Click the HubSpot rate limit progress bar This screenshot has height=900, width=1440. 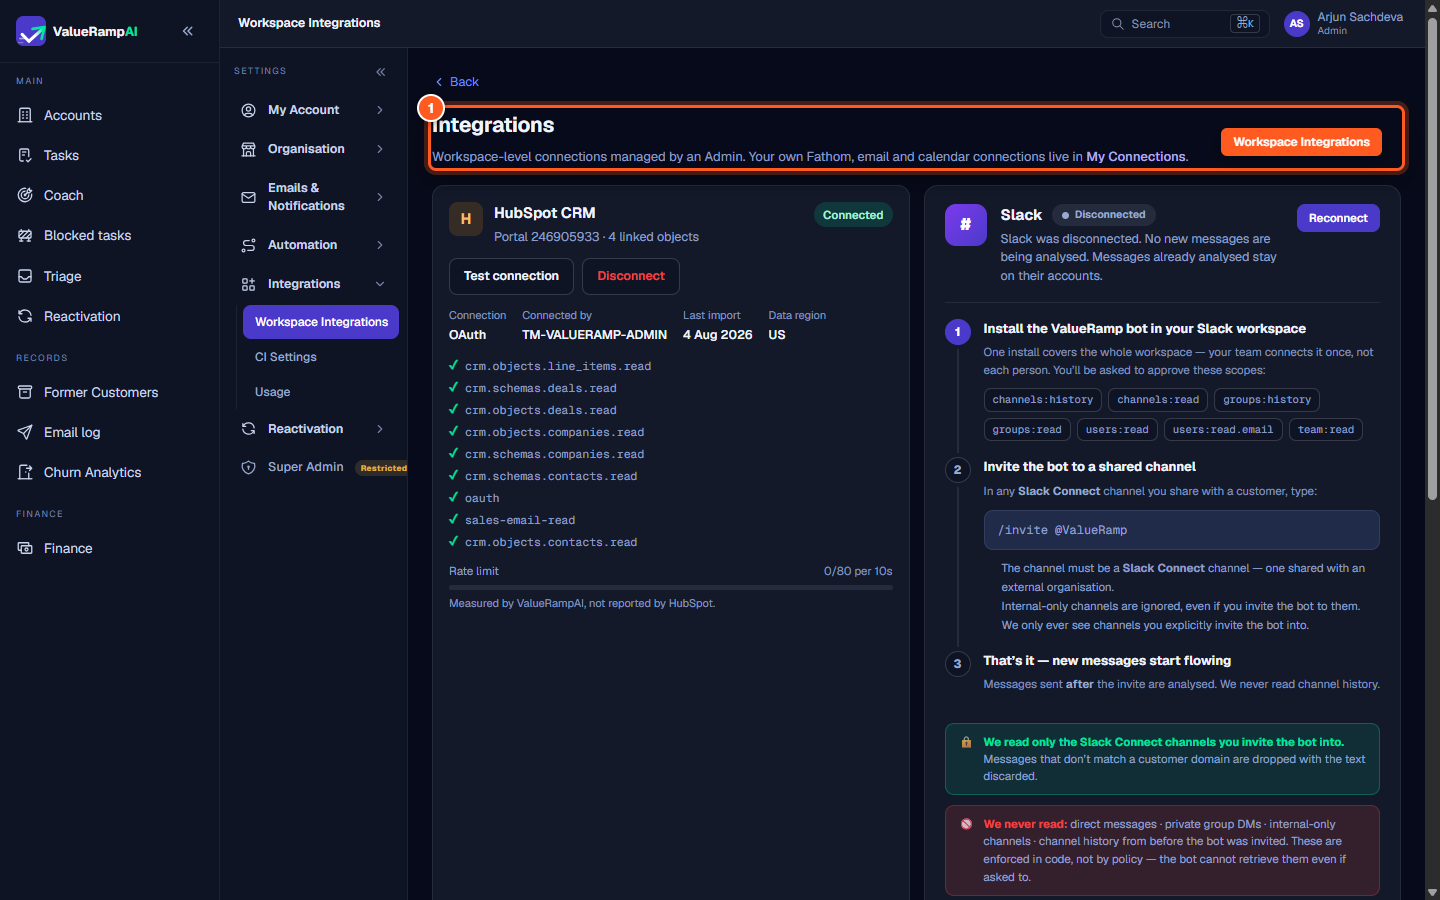click(x=670, y=588)
